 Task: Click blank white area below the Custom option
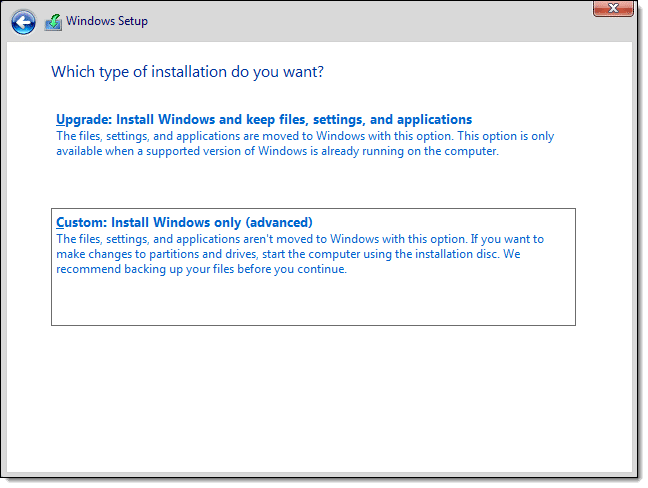pos(313,390)
